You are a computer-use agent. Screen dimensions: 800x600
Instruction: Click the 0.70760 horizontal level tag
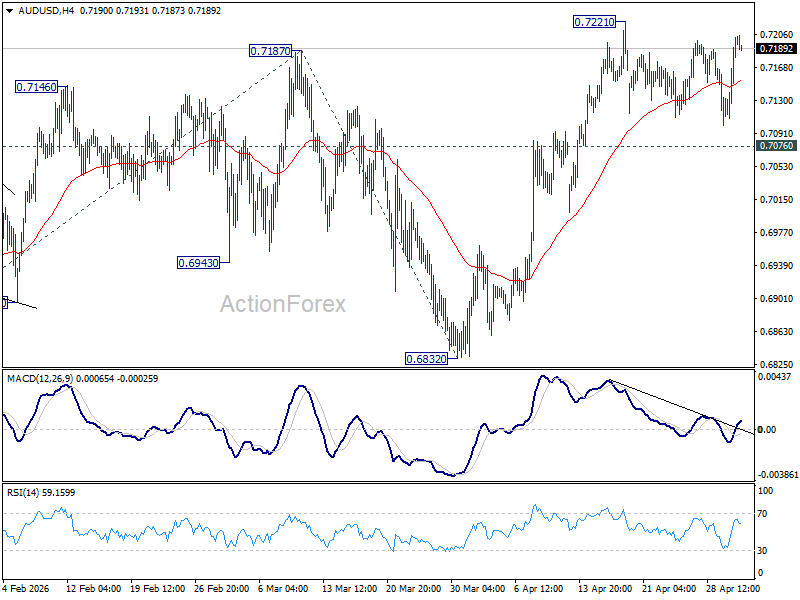tap(776, 146)
